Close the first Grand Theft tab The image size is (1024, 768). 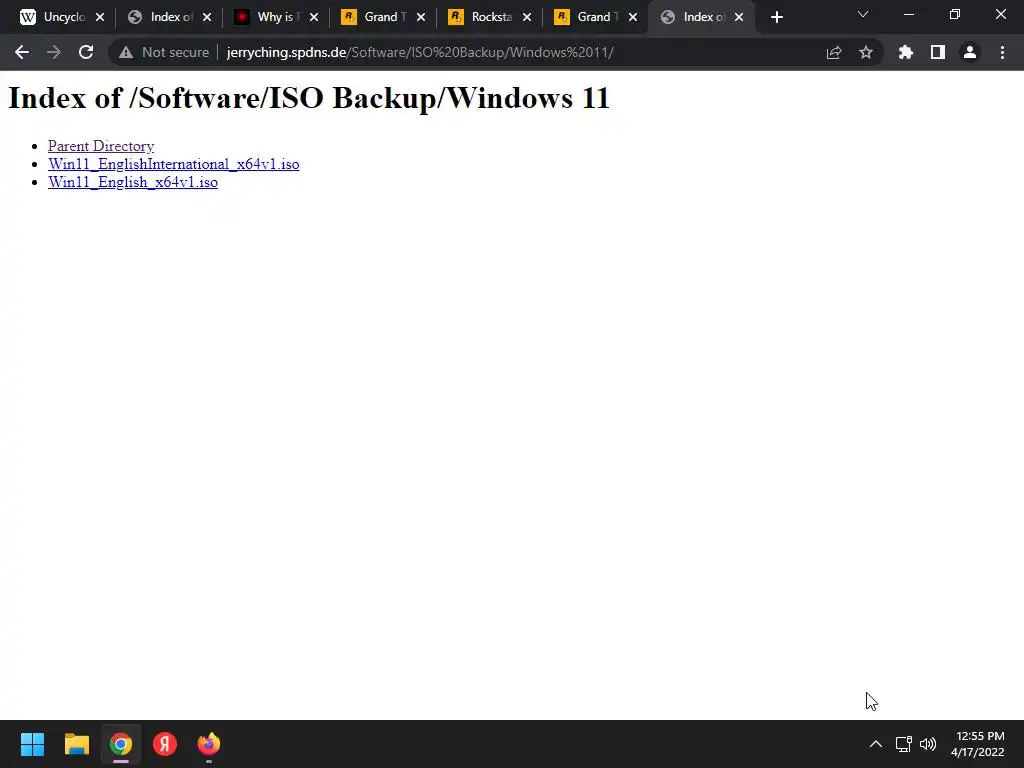(421, 18)
